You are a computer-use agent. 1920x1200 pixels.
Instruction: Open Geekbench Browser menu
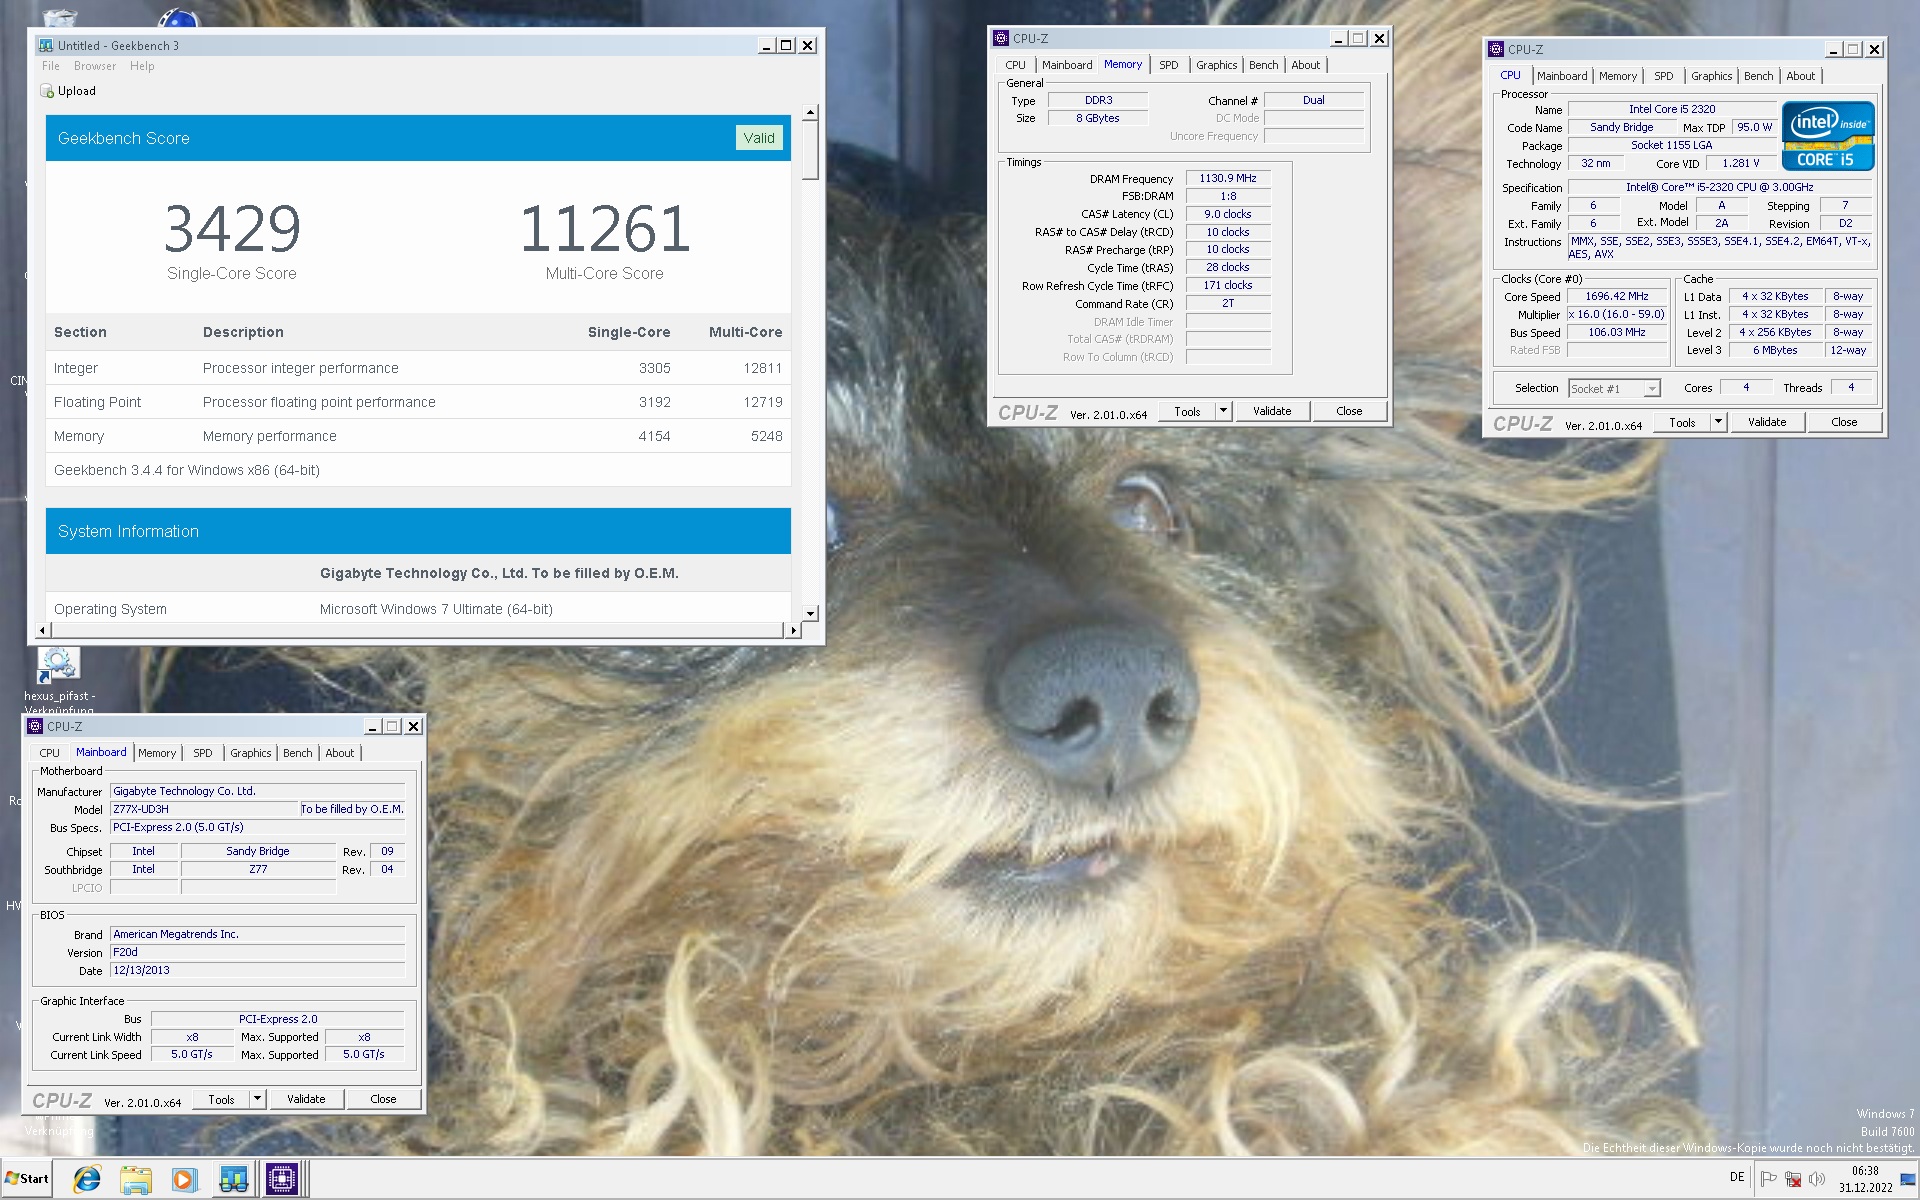point(95,66)
